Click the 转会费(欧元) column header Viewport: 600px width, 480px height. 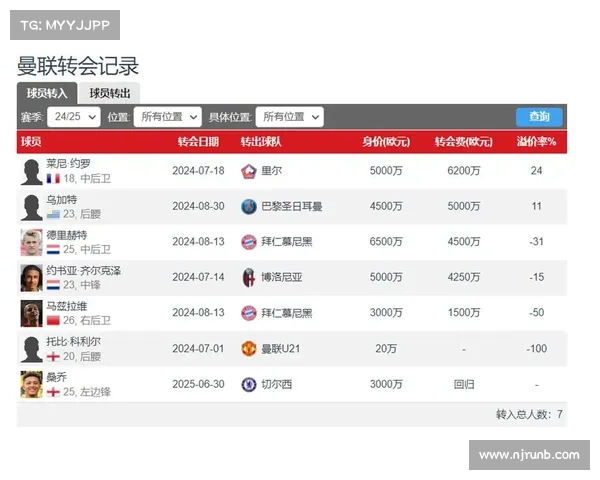click(x=464, y=142)
